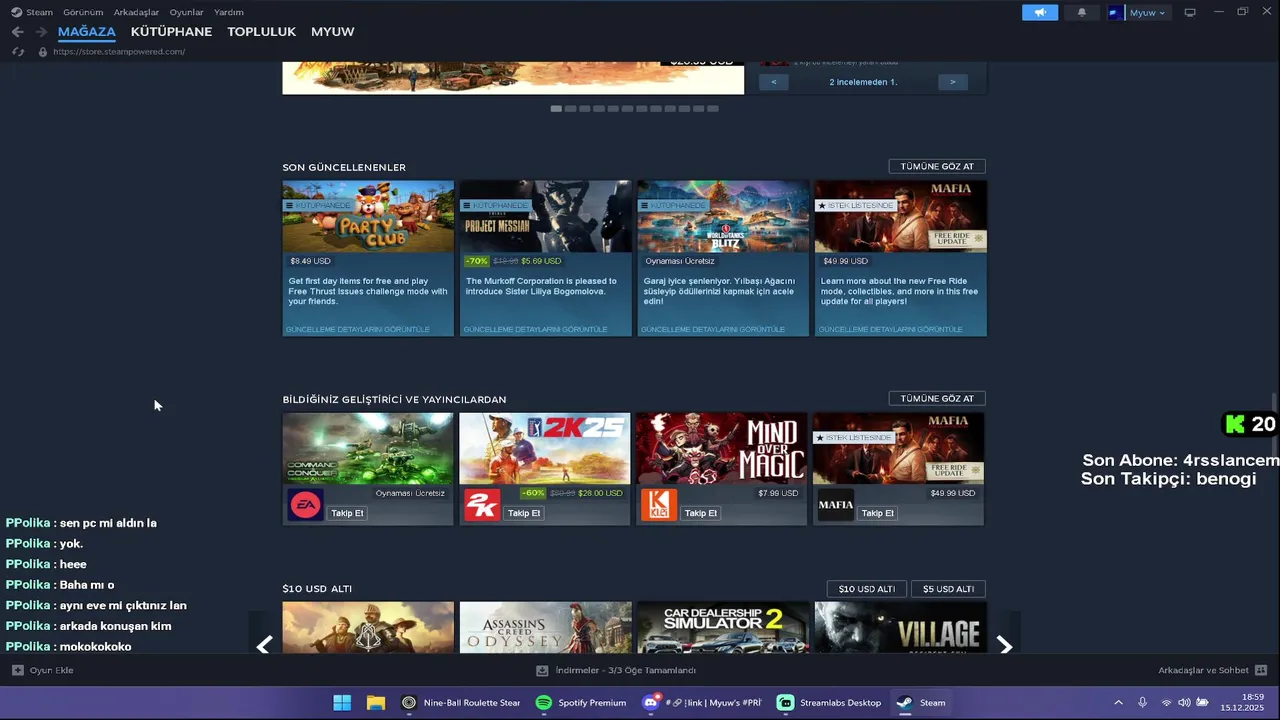This screenshot has height=720, width=1280.
Task: Open the Discord taskbar window
Action: pyautogui.click(x=702, y=702)
